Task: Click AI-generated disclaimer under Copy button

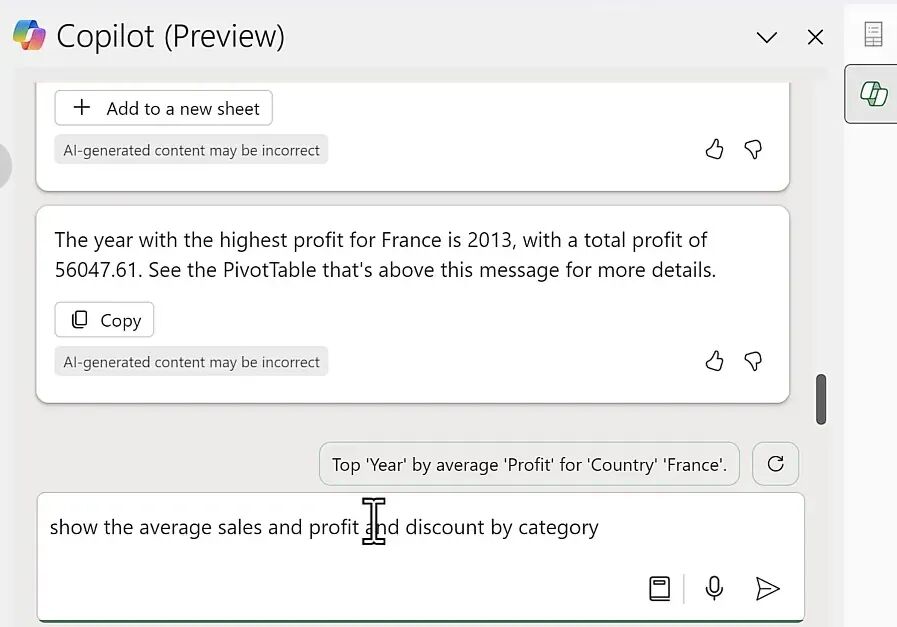Action: click(x=191, y=362)
